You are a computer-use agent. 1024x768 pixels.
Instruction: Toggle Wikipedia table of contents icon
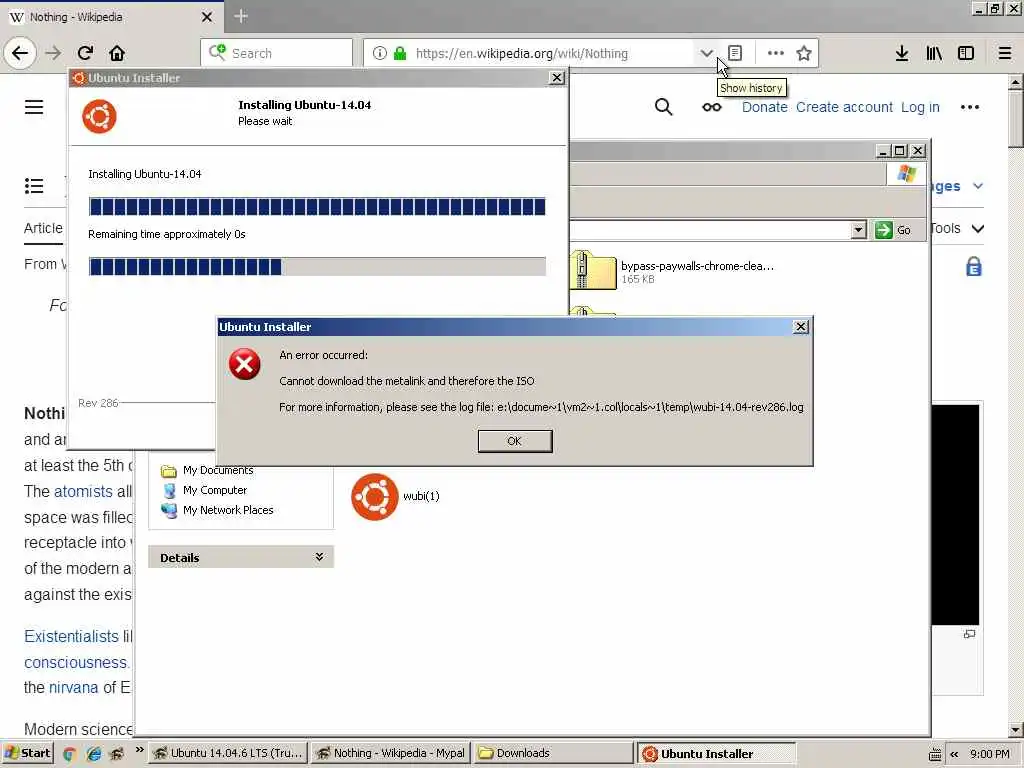[34, 186]
